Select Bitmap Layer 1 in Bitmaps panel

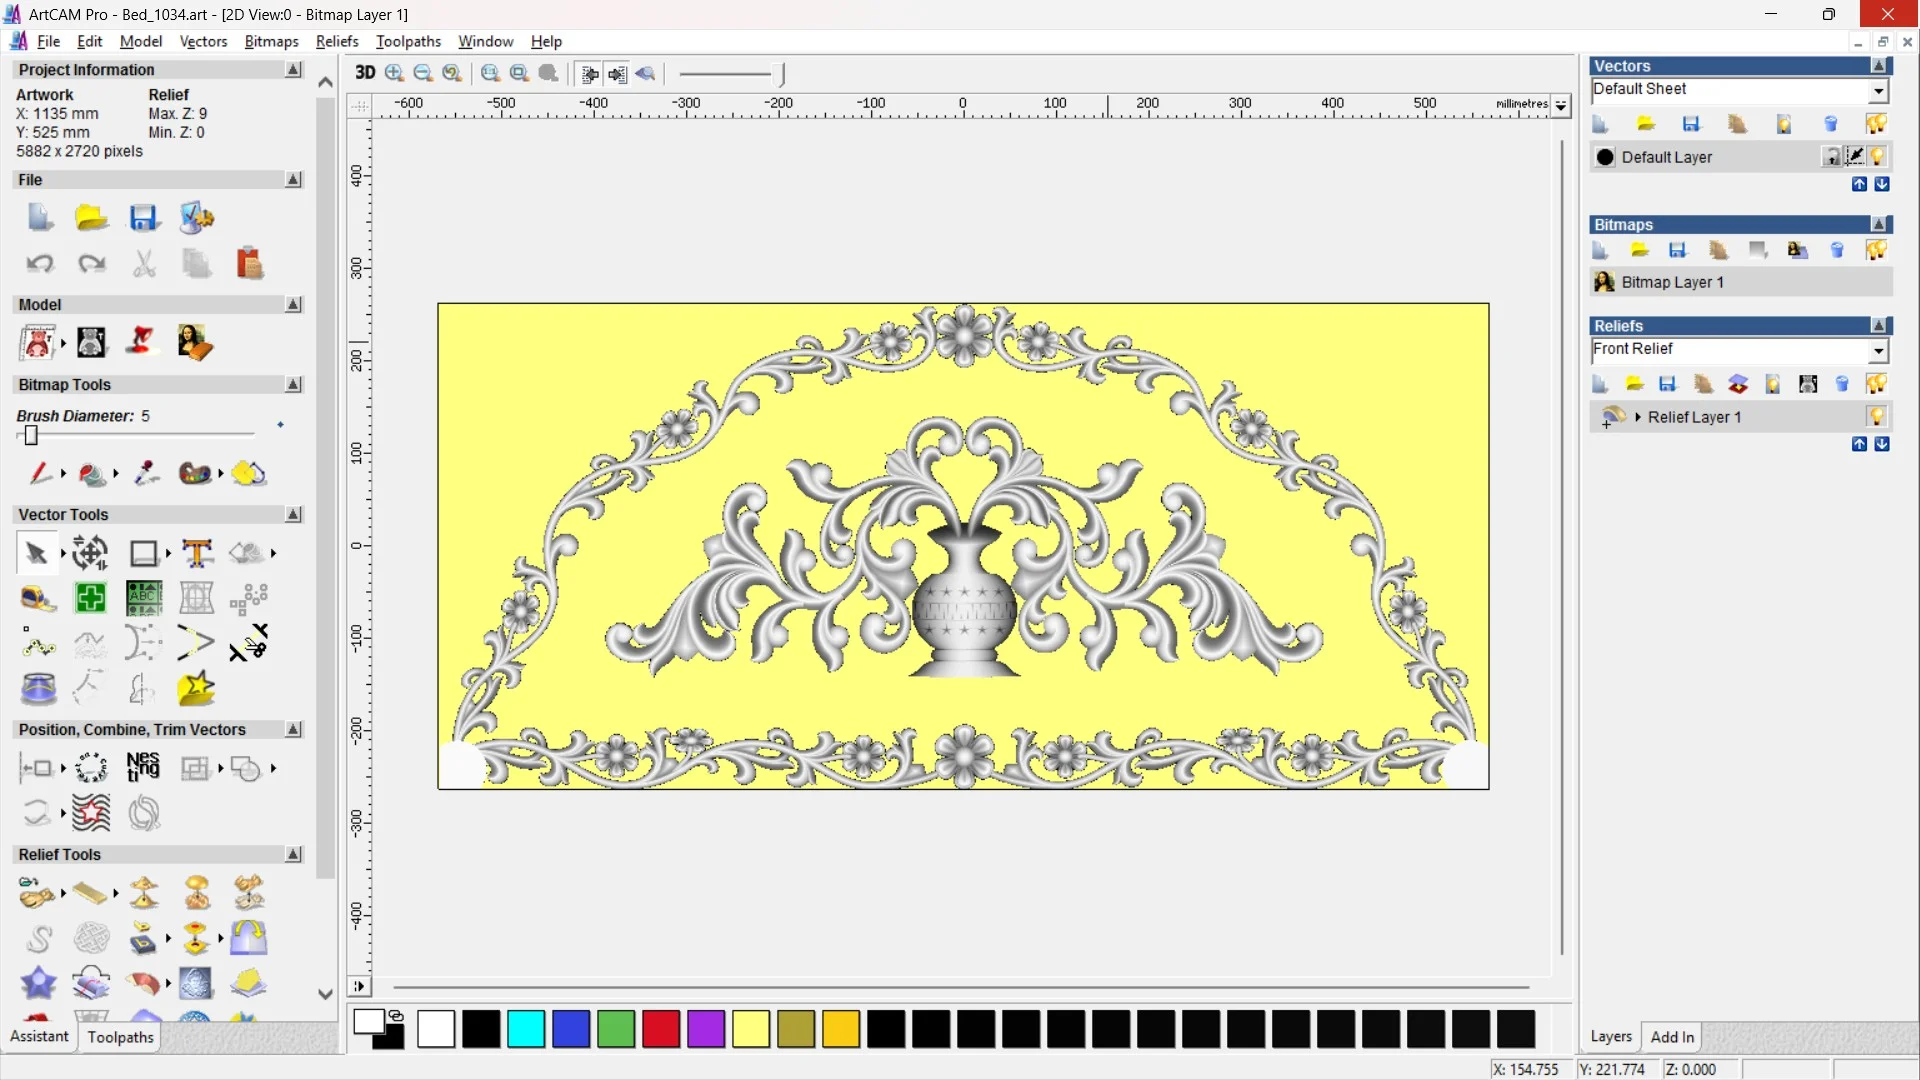1672,282
